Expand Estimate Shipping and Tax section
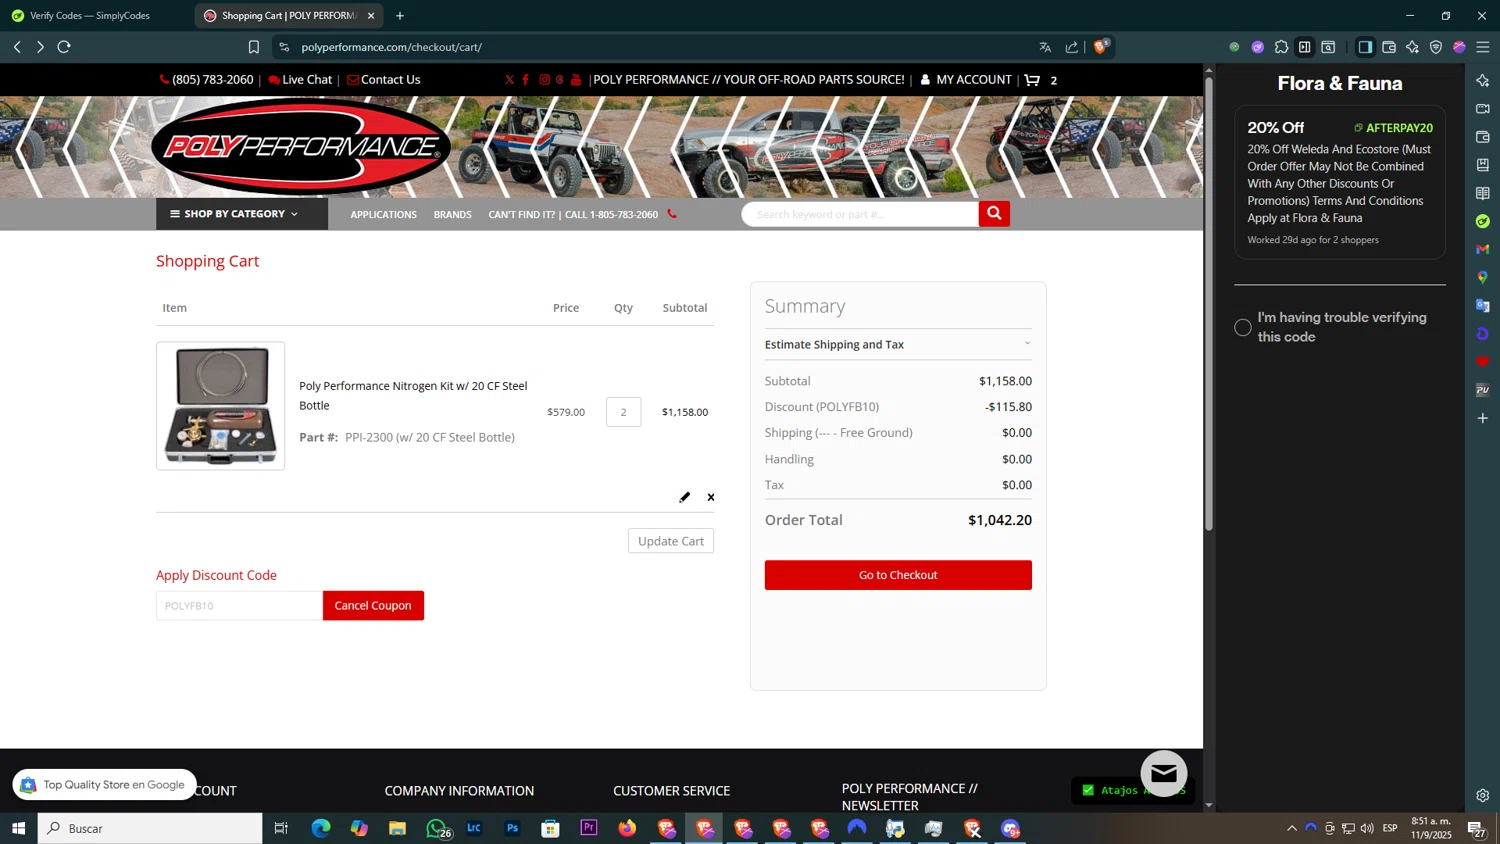 (x=898, y=344)
